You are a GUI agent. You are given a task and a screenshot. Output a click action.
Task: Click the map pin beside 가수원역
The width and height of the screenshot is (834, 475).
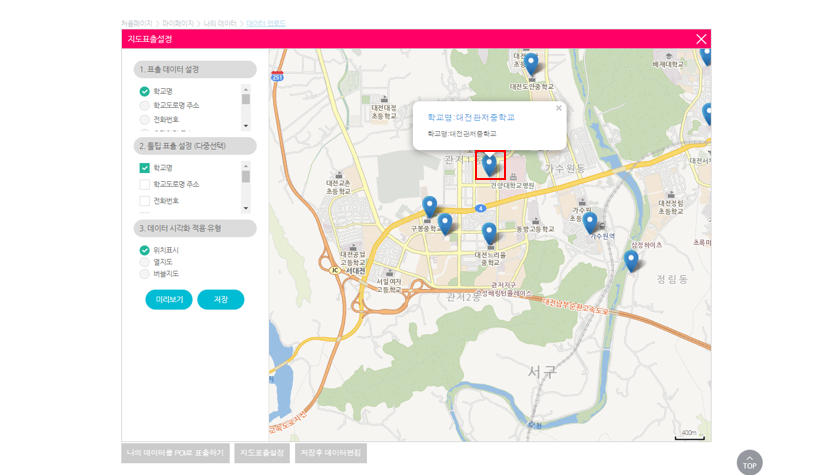pos(589,223)
